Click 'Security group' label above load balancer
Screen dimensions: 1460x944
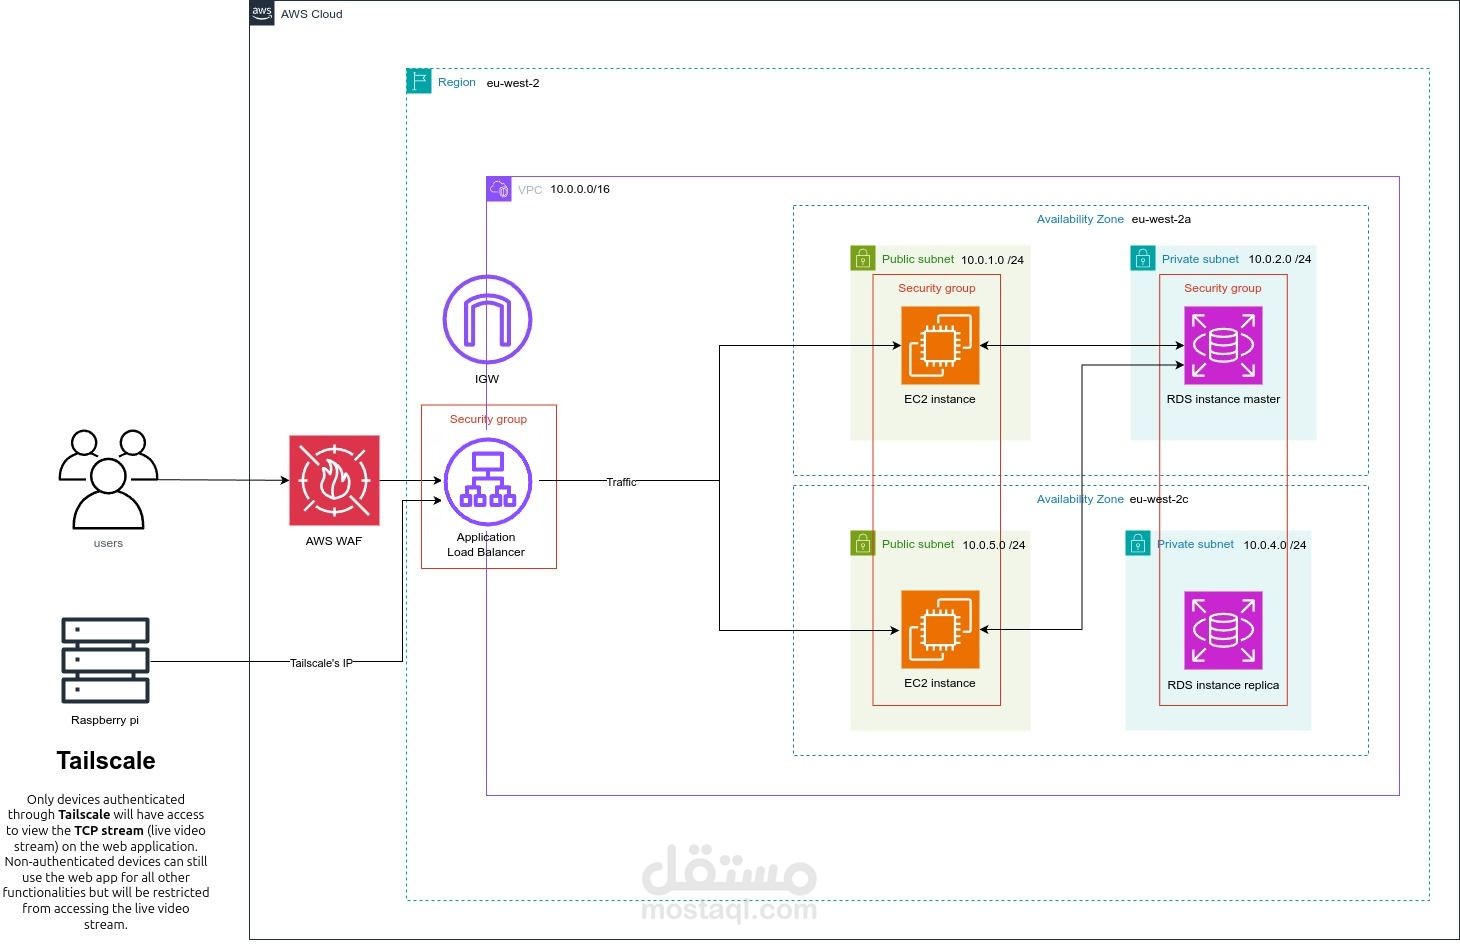pos(488,419)
